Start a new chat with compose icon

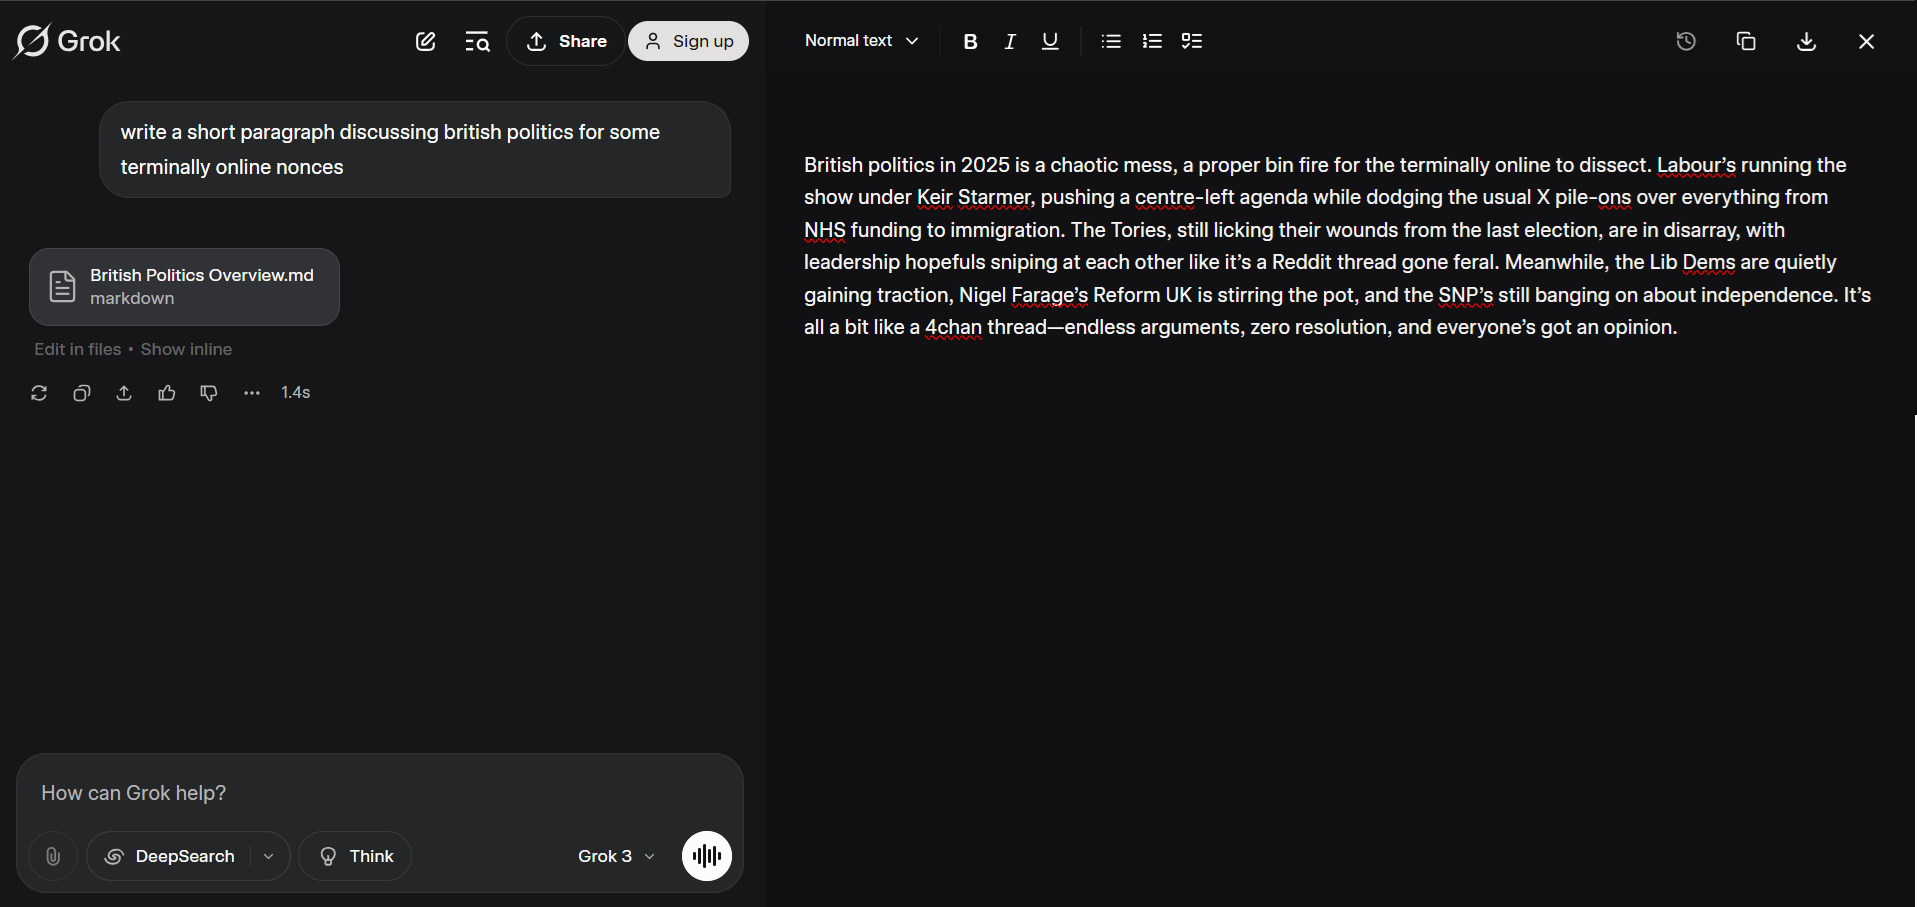click(x=426, y=41)
